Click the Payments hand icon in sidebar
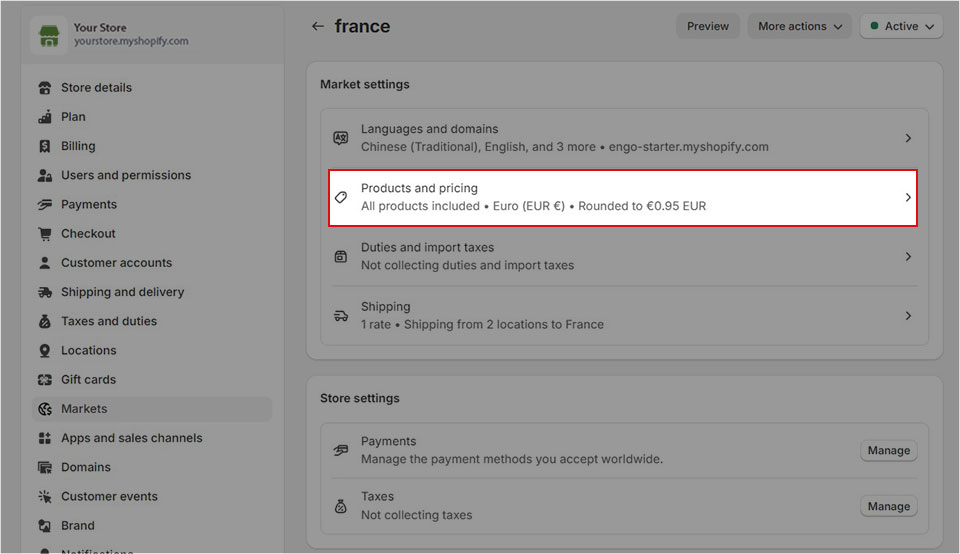The width and height of the screenshot is (960, 554). pos(45,204)
